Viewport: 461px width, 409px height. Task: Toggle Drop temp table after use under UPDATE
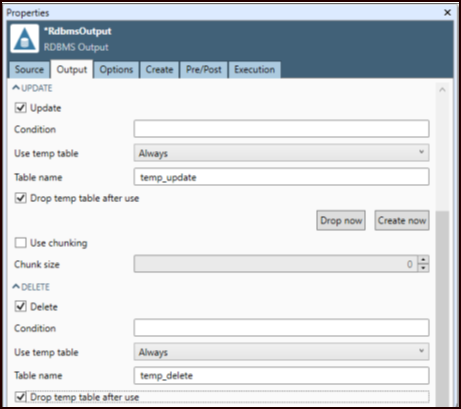[x=21, y=198]
